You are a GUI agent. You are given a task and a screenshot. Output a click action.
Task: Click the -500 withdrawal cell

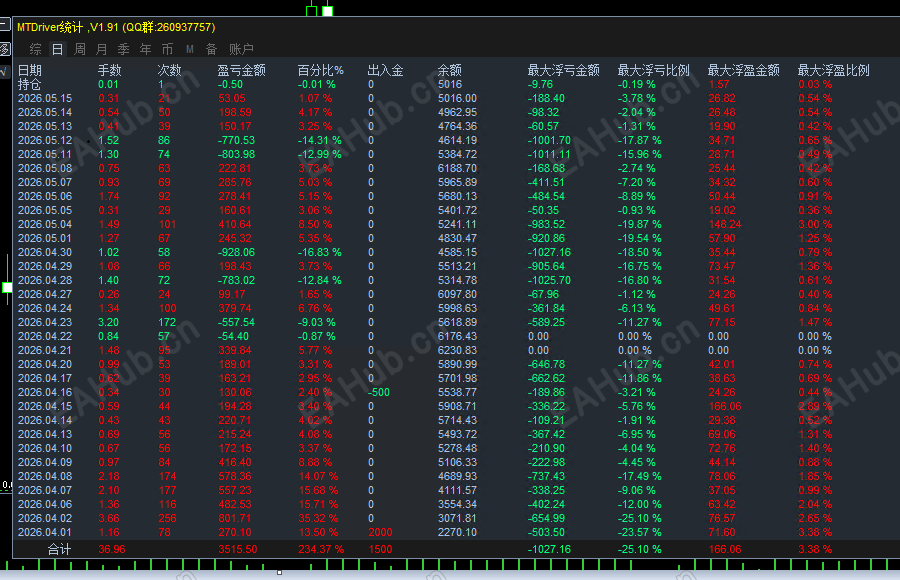(379, 392)
